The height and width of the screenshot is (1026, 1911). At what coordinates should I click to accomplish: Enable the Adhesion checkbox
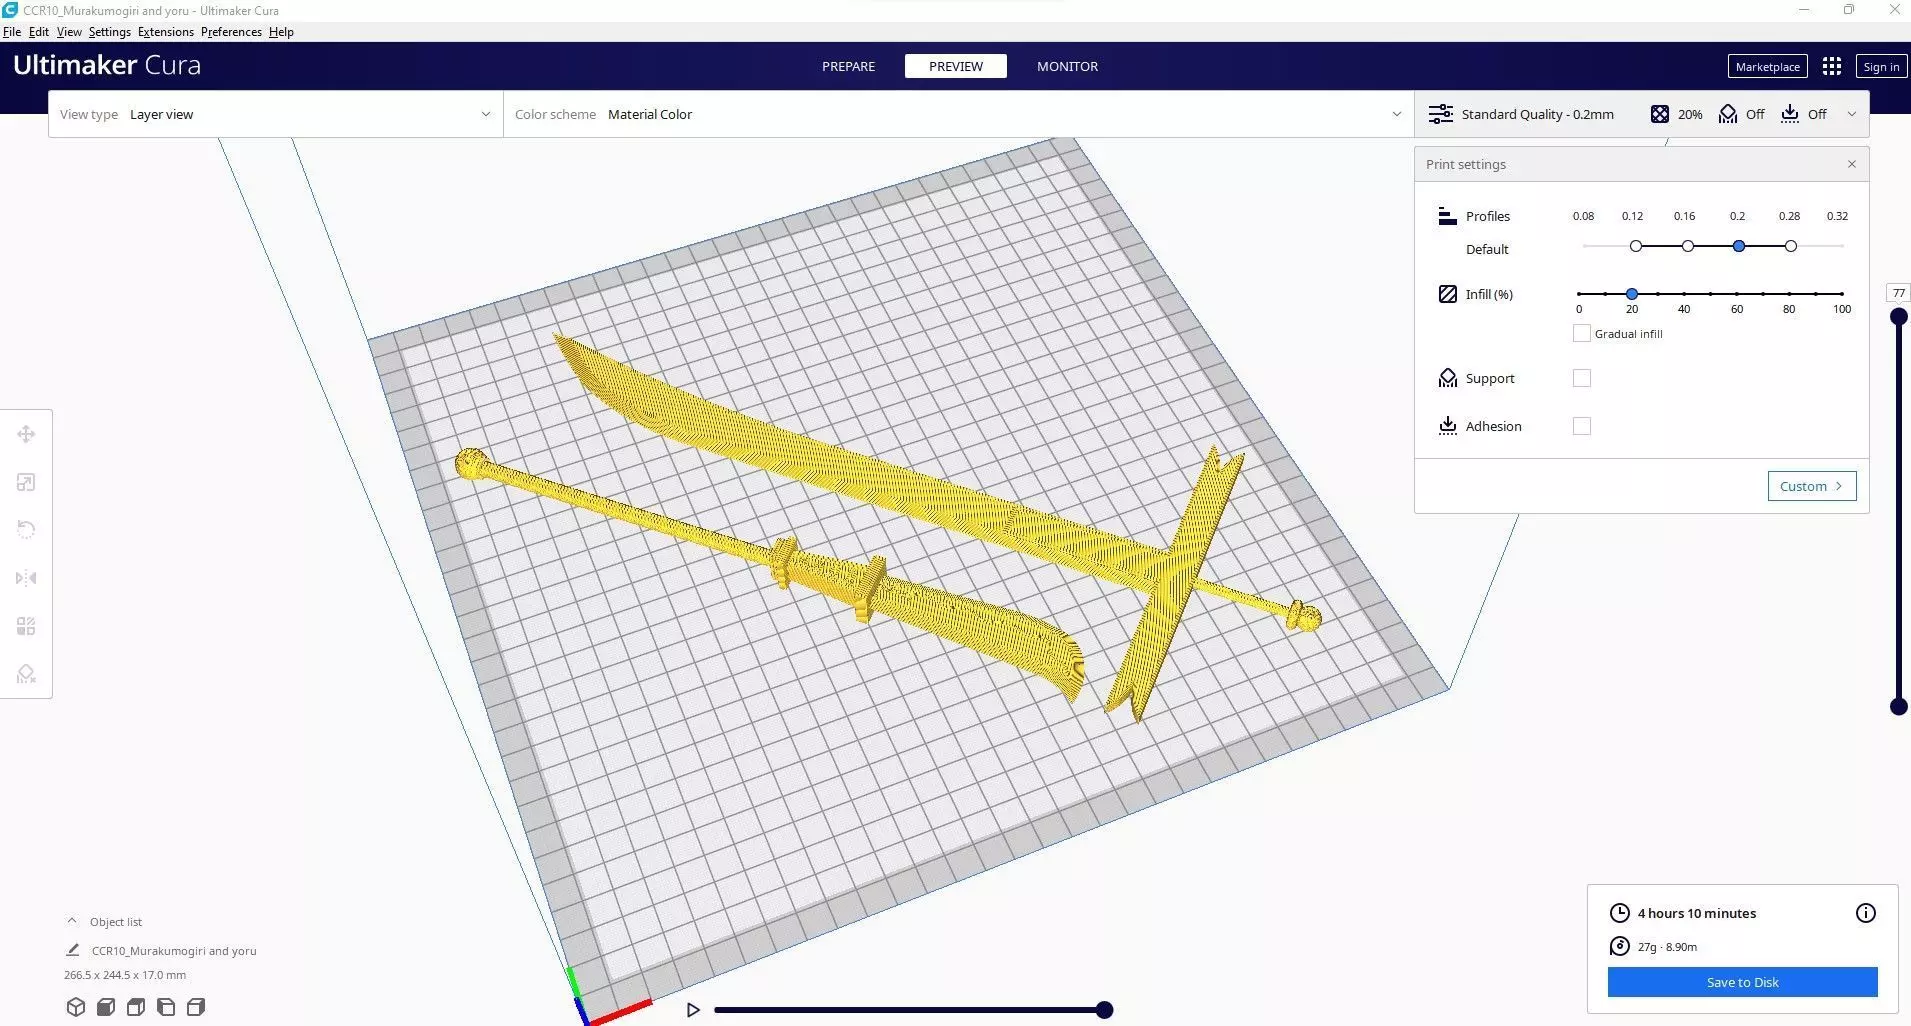pyautogui.click(x=1582, y=426)
